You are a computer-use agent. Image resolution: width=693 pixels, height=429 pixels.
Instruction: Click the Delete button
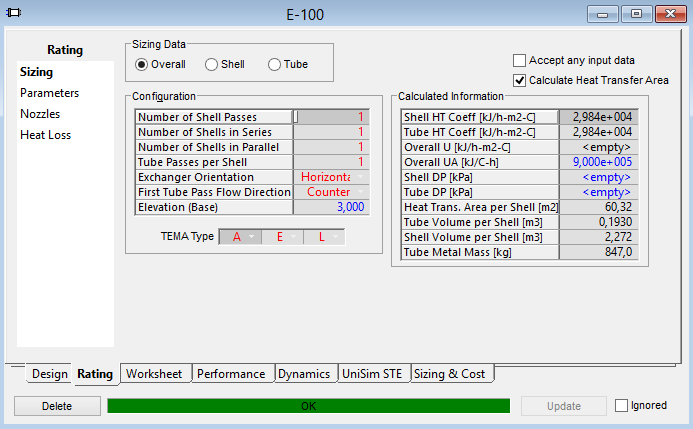[57, 406]
